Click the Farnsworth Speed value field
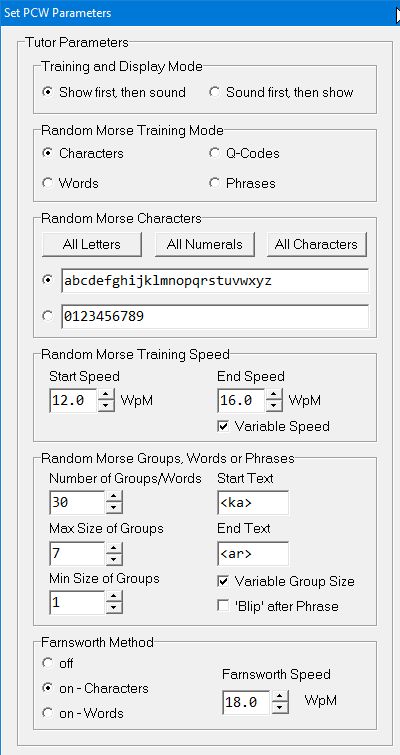Image resolution: width=400 pixels, height=755 pixels. [246, 702]
